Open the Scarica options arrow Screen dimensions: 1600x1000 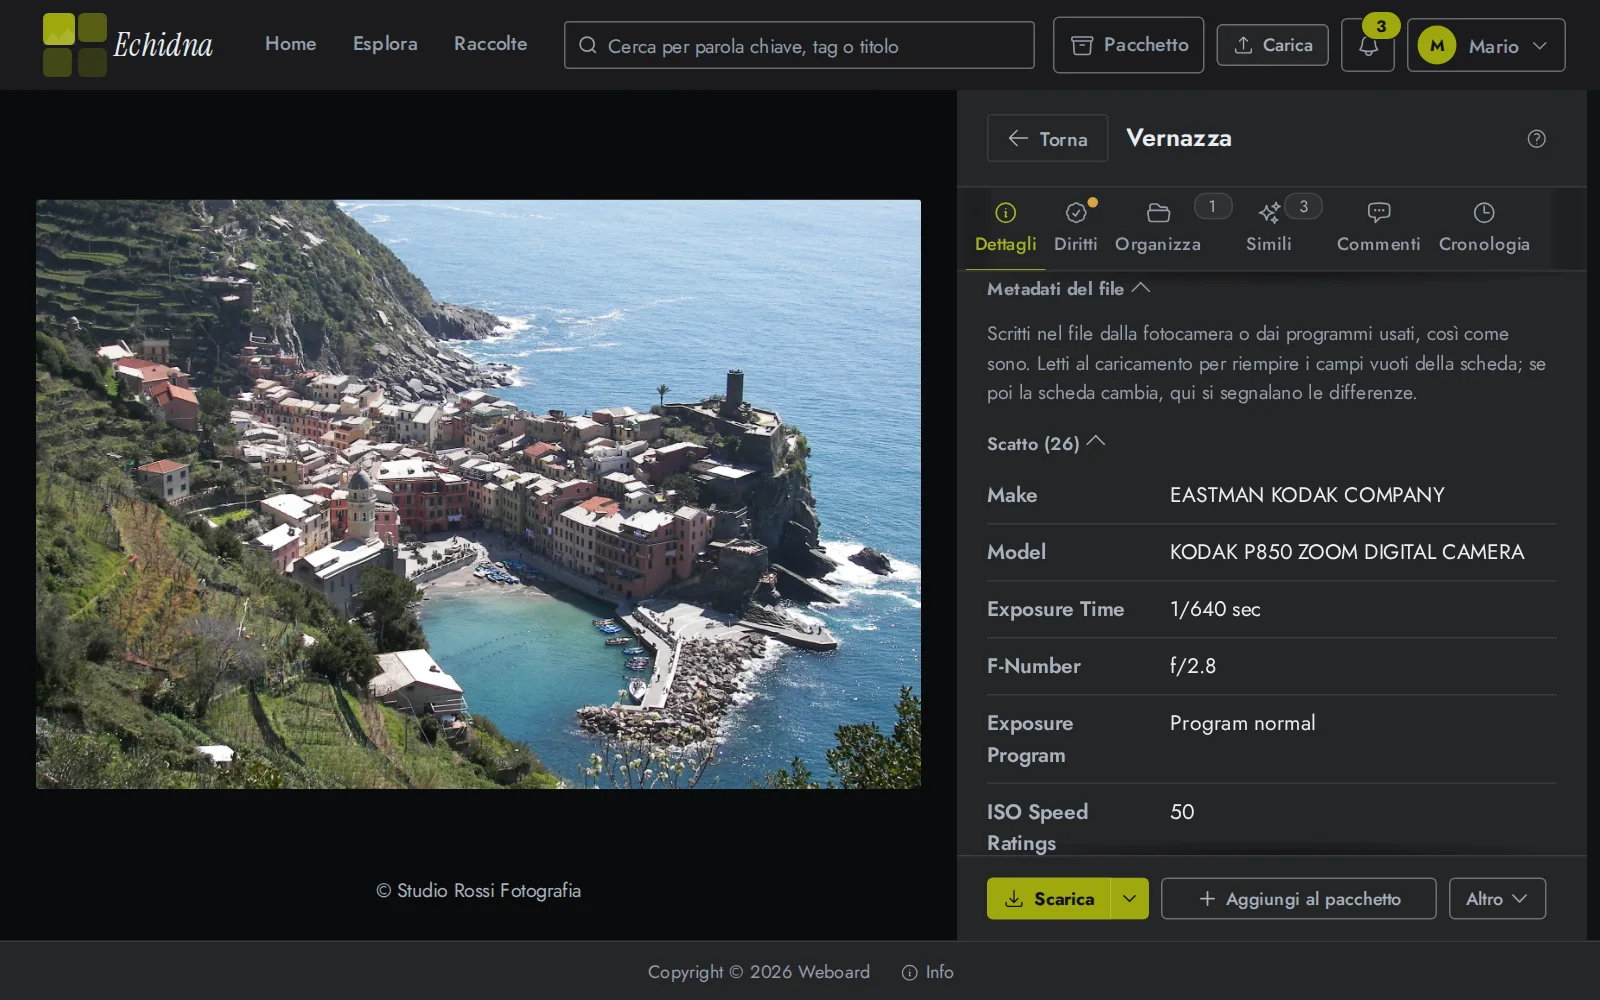(x=1129, y=899)
